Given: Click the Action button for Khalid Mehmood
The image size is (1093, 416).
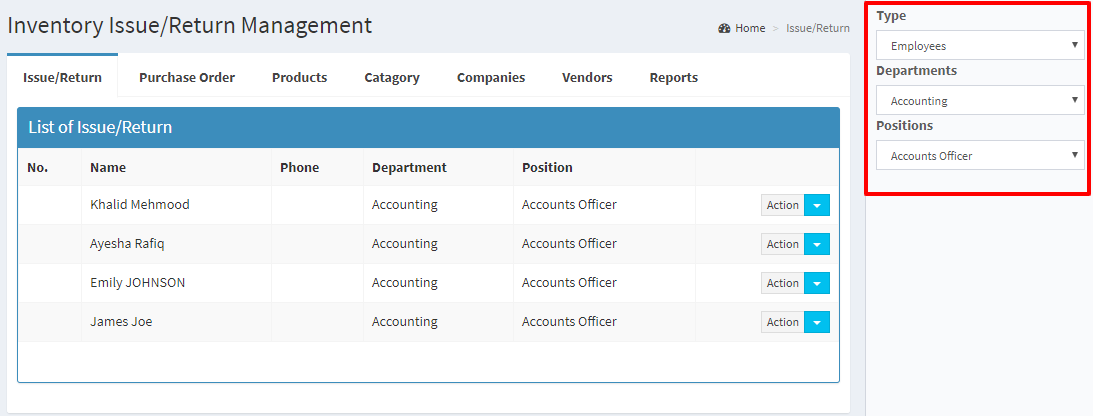Looking at the screenshot, I should pyautogui.click(x=782, y=205).
